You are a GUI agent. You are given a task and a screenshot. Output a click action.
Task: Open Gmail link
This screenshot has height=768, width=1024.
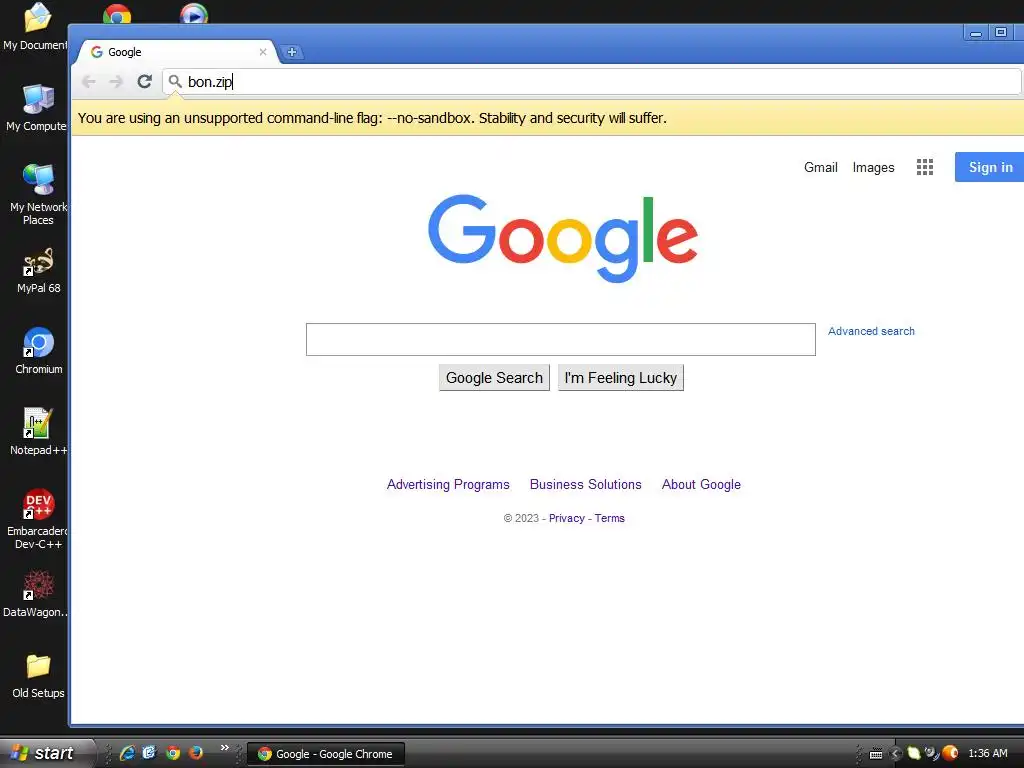coord(820,167)
